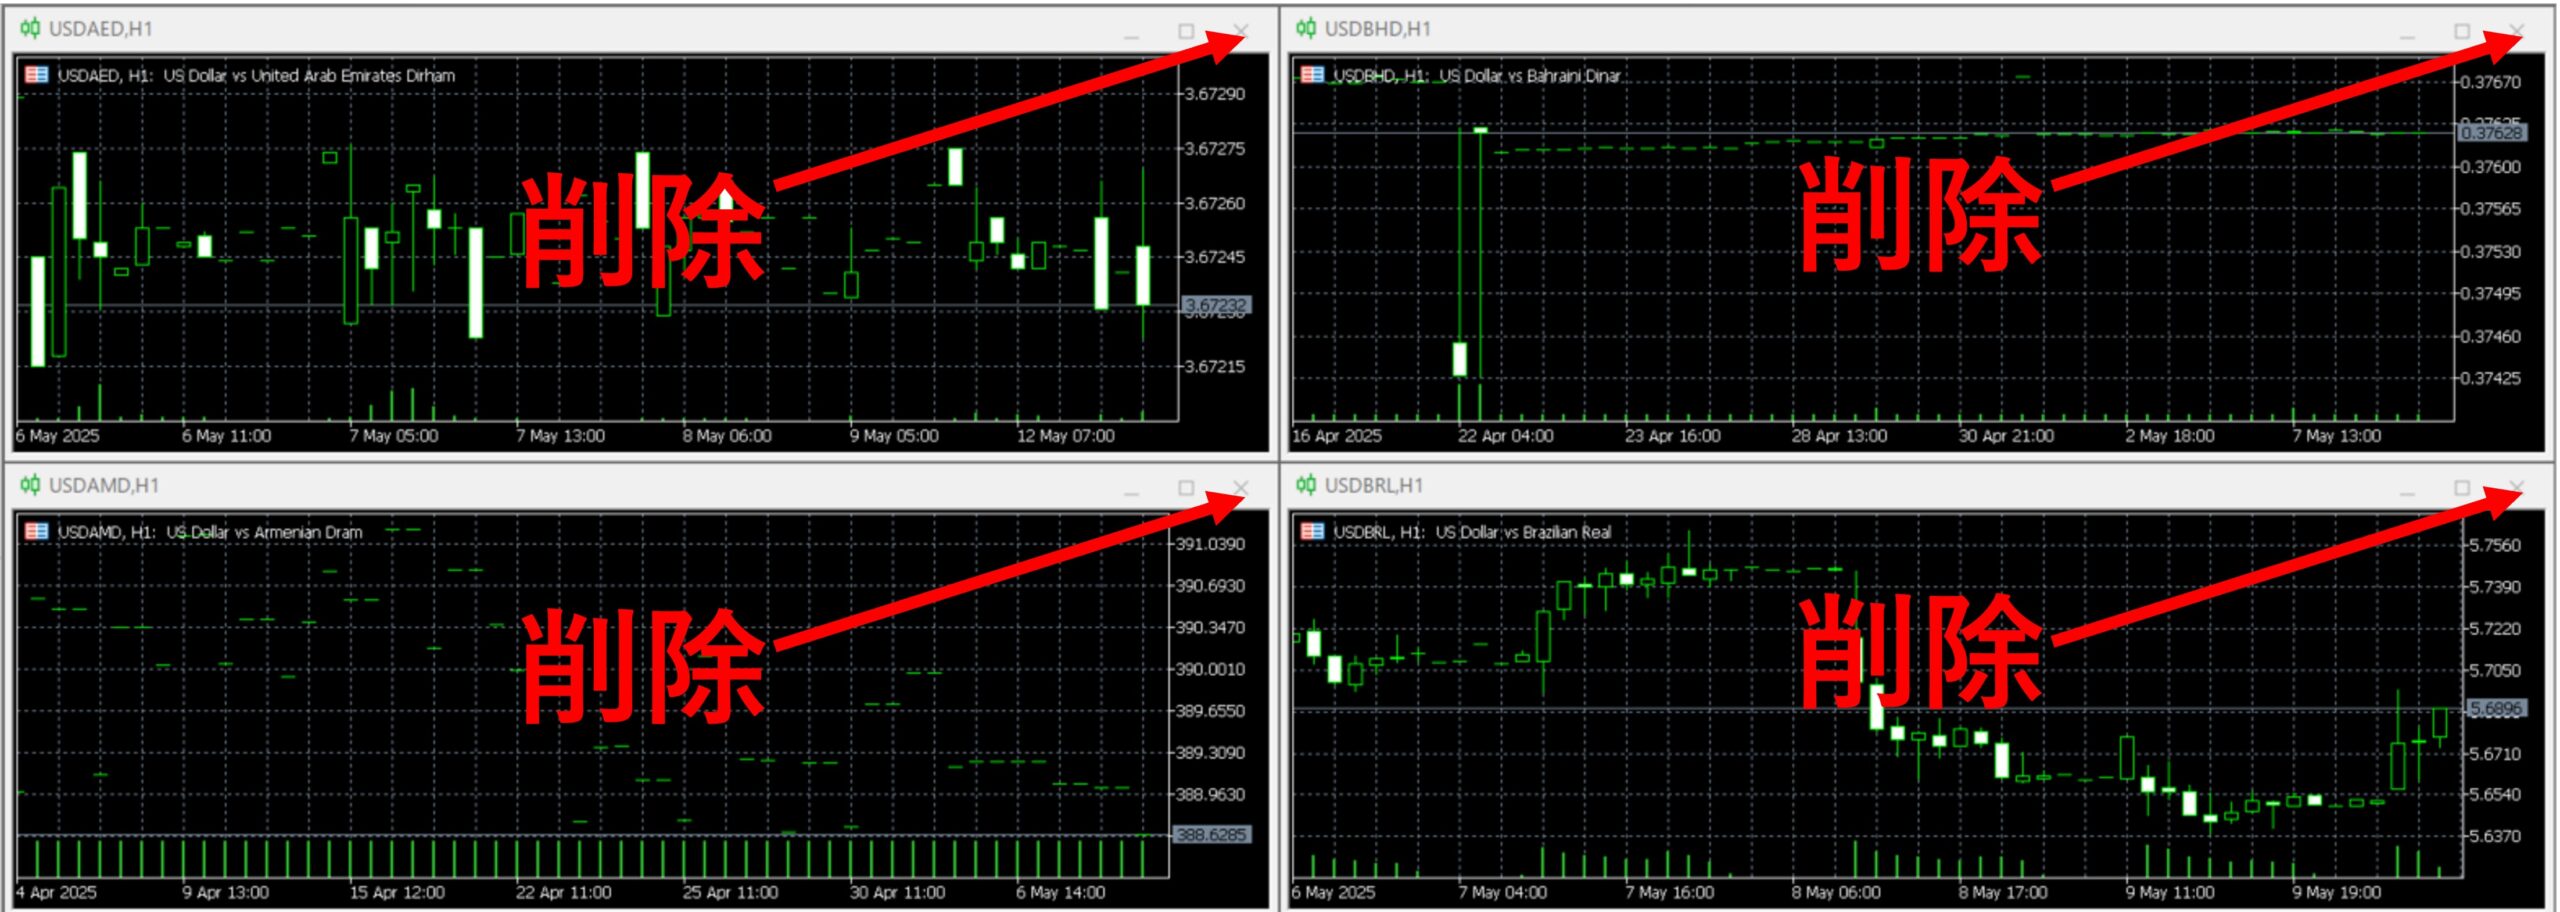Open one-click trading panel icon on USDBRL chart
Viewport: 2560px width, 912px height.
(x=1312, y=530)
